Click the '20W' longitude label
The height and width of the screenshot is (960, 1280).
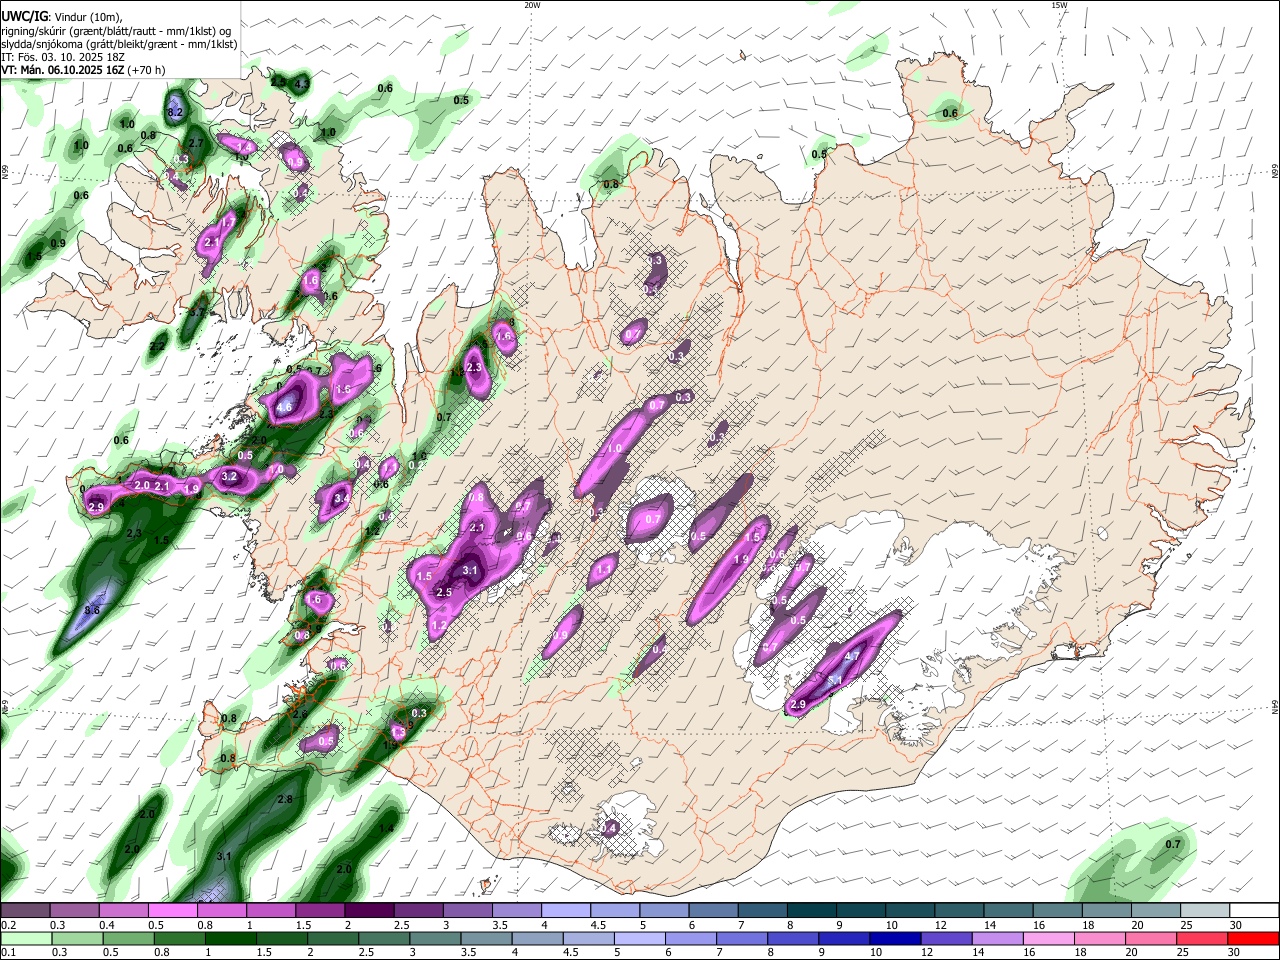point(532,5)
